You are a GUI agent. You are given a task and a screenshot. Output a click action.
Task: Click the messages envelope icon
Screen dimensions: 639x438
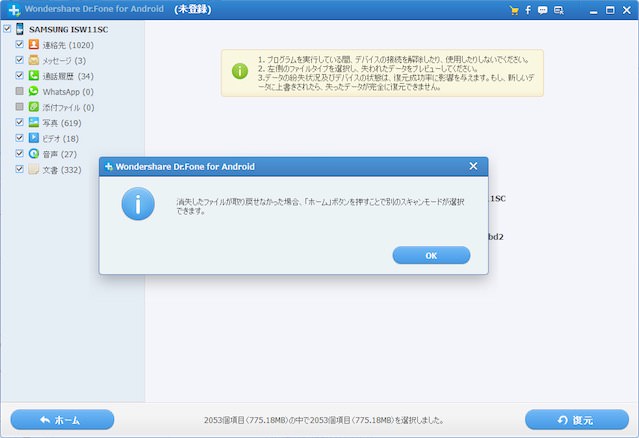34,60
